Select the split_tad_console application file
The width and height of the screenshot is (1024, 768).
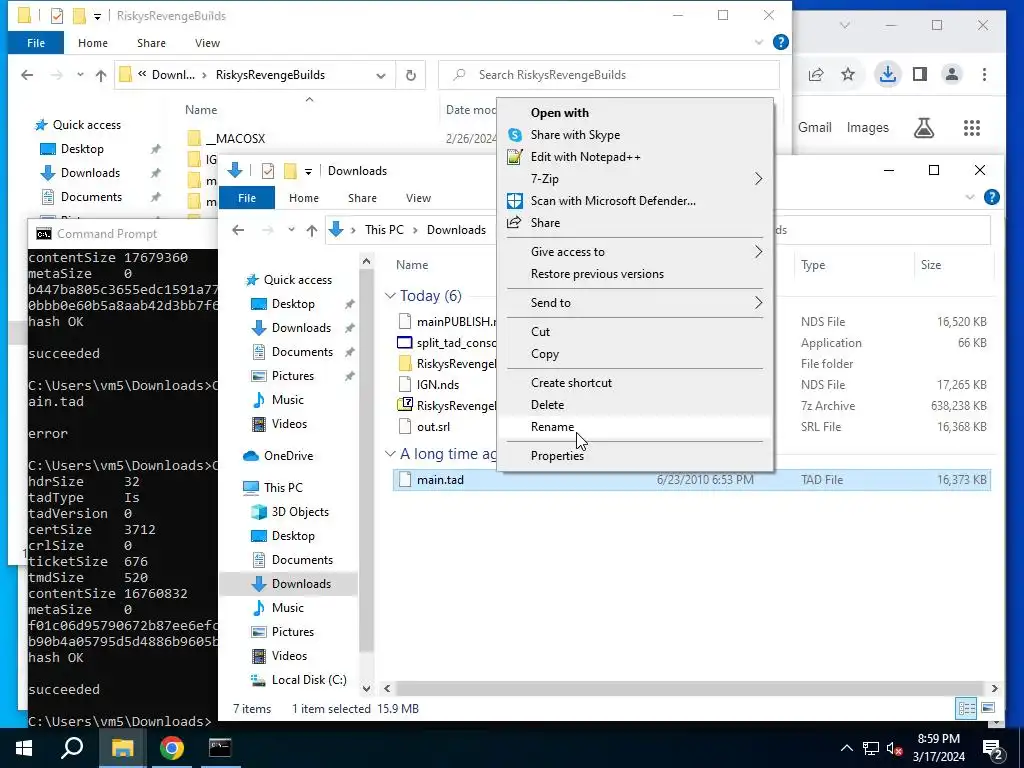coord(456,343)
